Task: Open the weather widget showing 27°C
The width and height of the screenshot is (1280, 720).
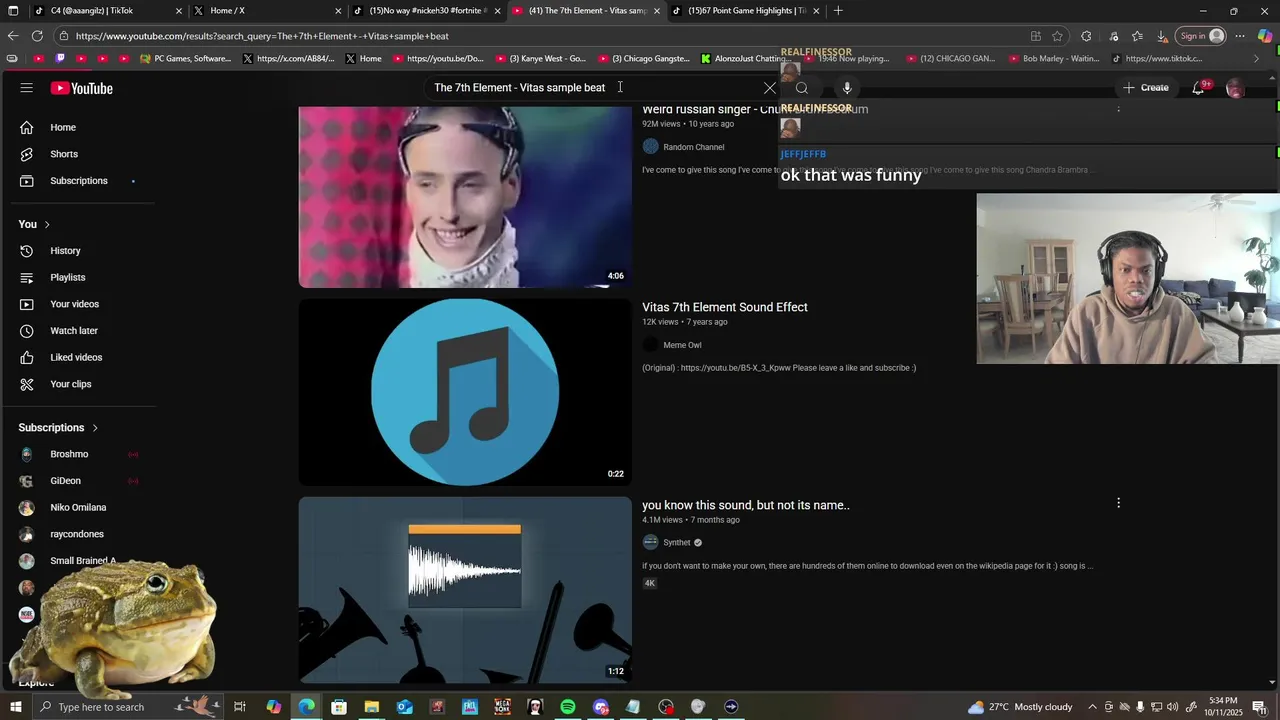Action: (1020, 707)
